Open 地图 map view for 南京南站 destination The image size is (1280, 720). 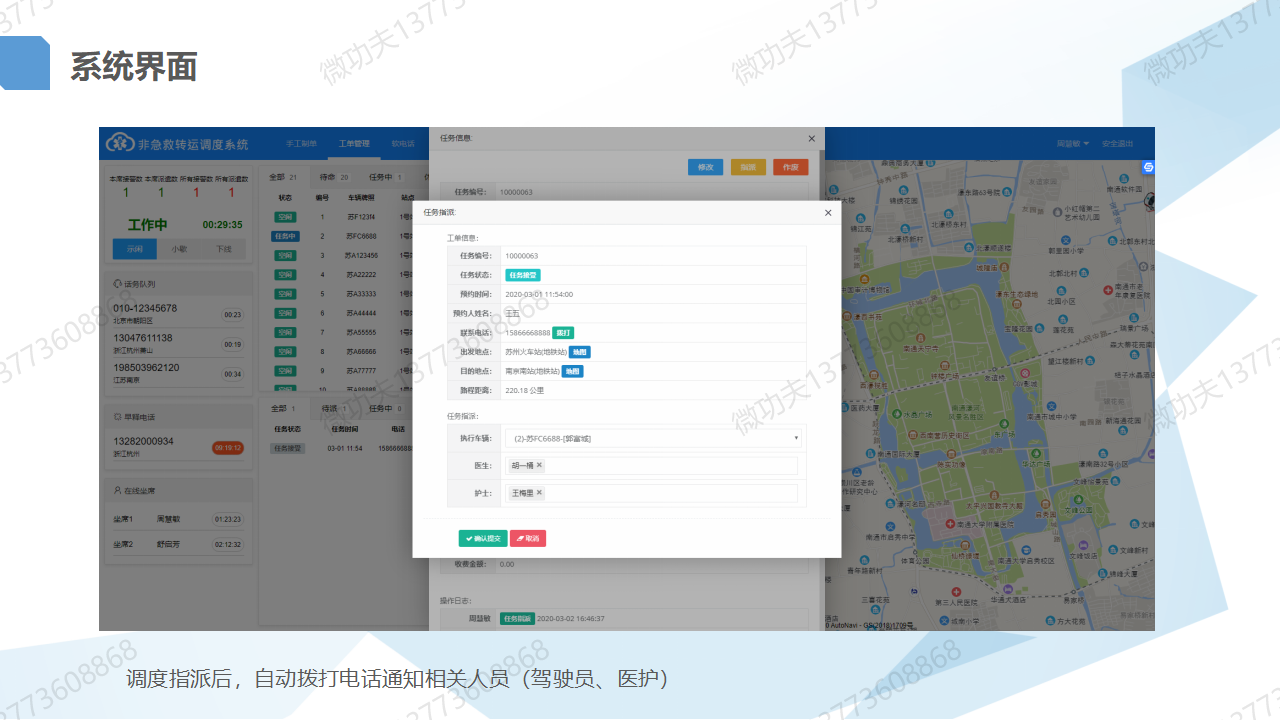click(x=573, y=371)
